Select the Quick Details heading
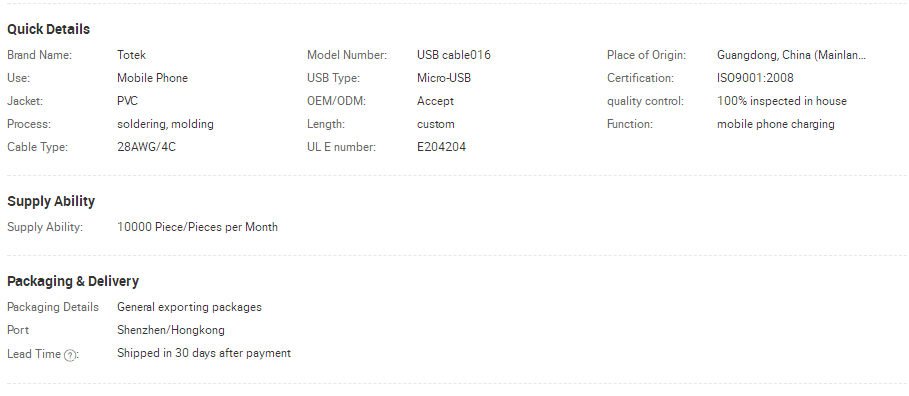 pos(49,30)
